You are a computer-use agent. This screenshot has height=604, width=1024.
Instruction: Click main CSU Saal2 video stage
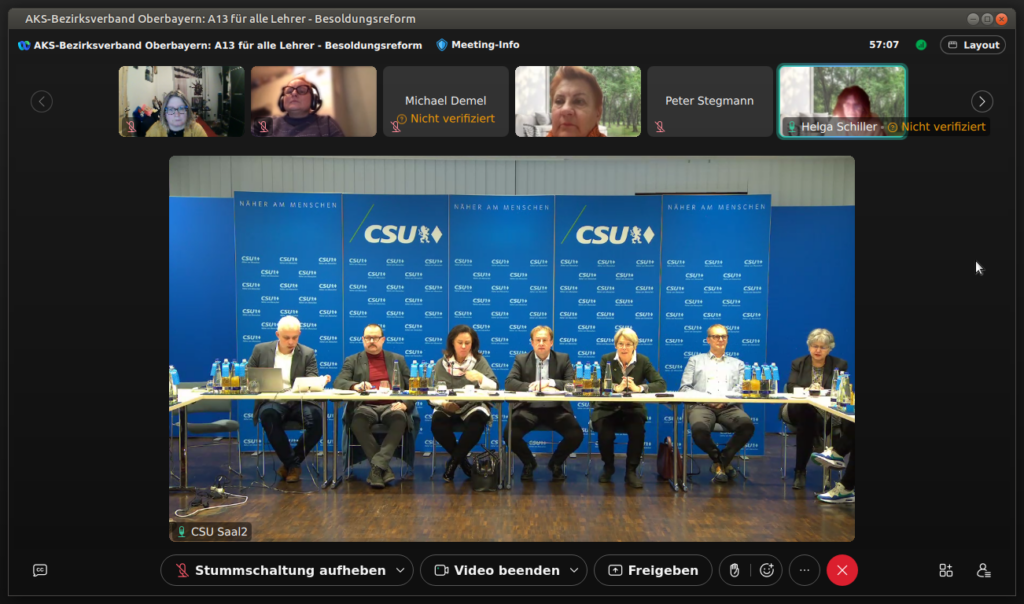(512, 349)
